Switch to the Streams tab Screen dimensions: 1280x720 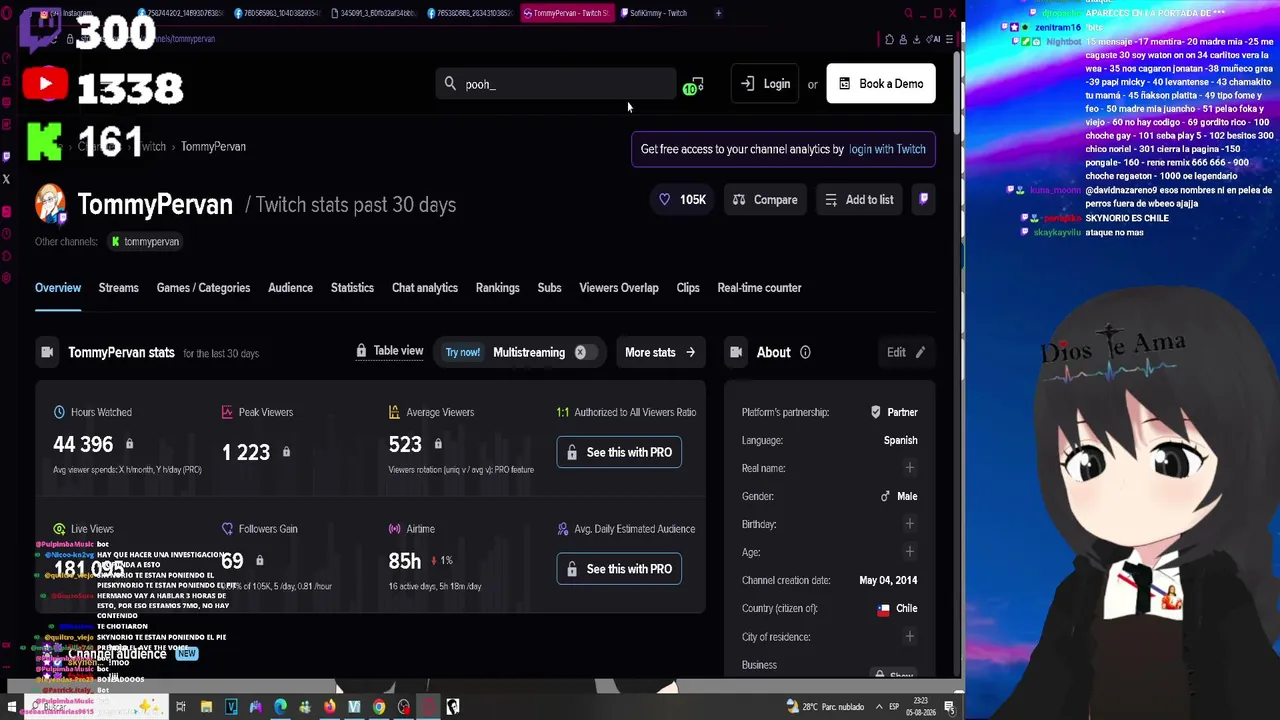tap(118, 288)
